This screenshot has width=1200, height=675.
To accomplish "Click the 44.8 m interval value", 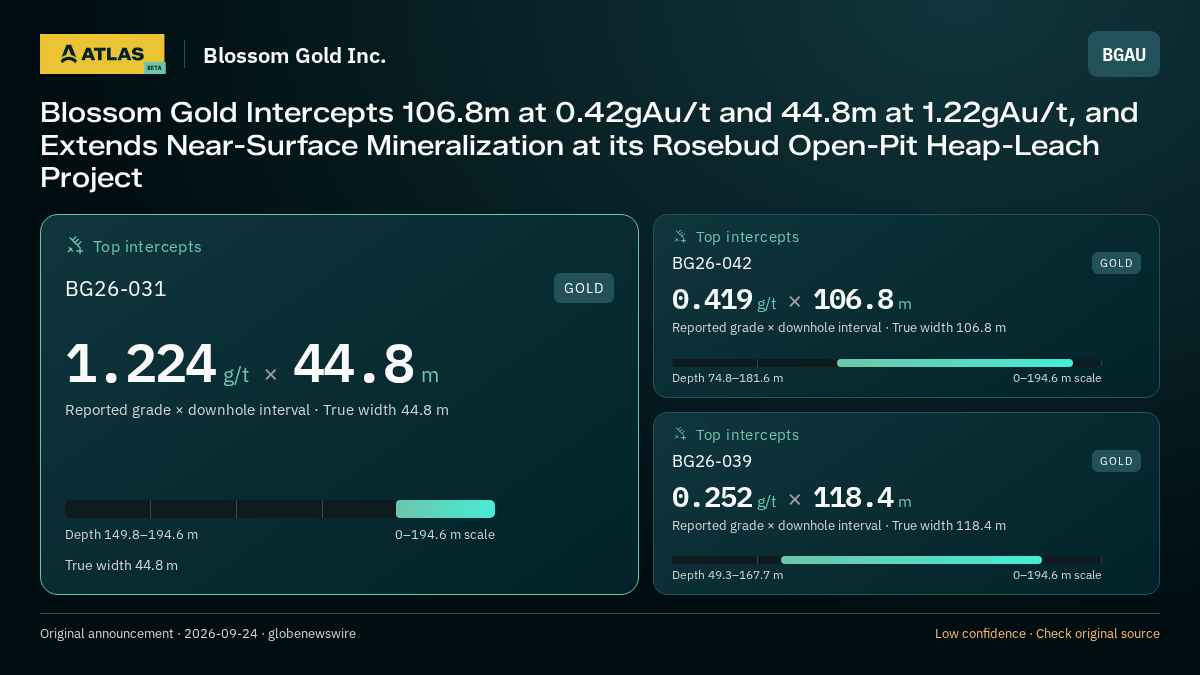I will pyautogui.click(x=366, y=365).
